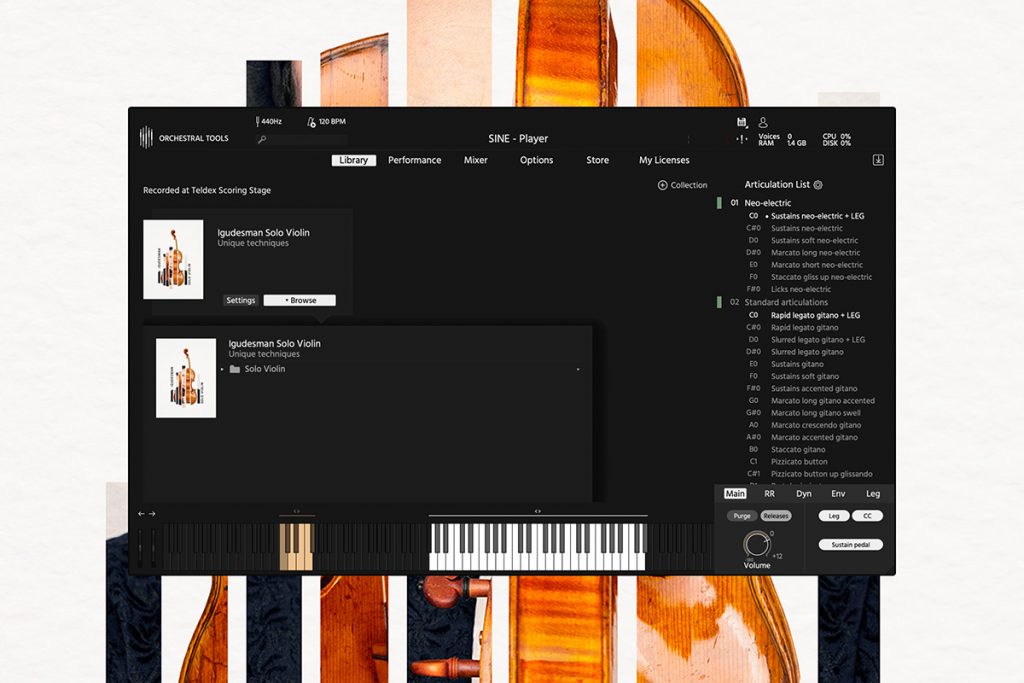Click the Solo Violin folder icon
Screen dimensions: 1024x683
point(235,369)
